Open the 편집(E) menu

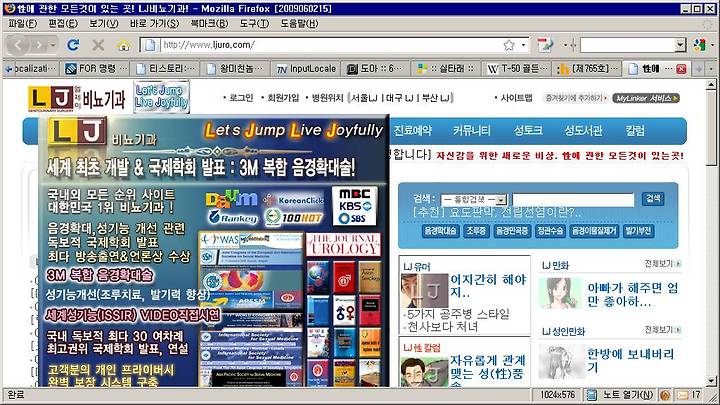click(x=63, y=23)
